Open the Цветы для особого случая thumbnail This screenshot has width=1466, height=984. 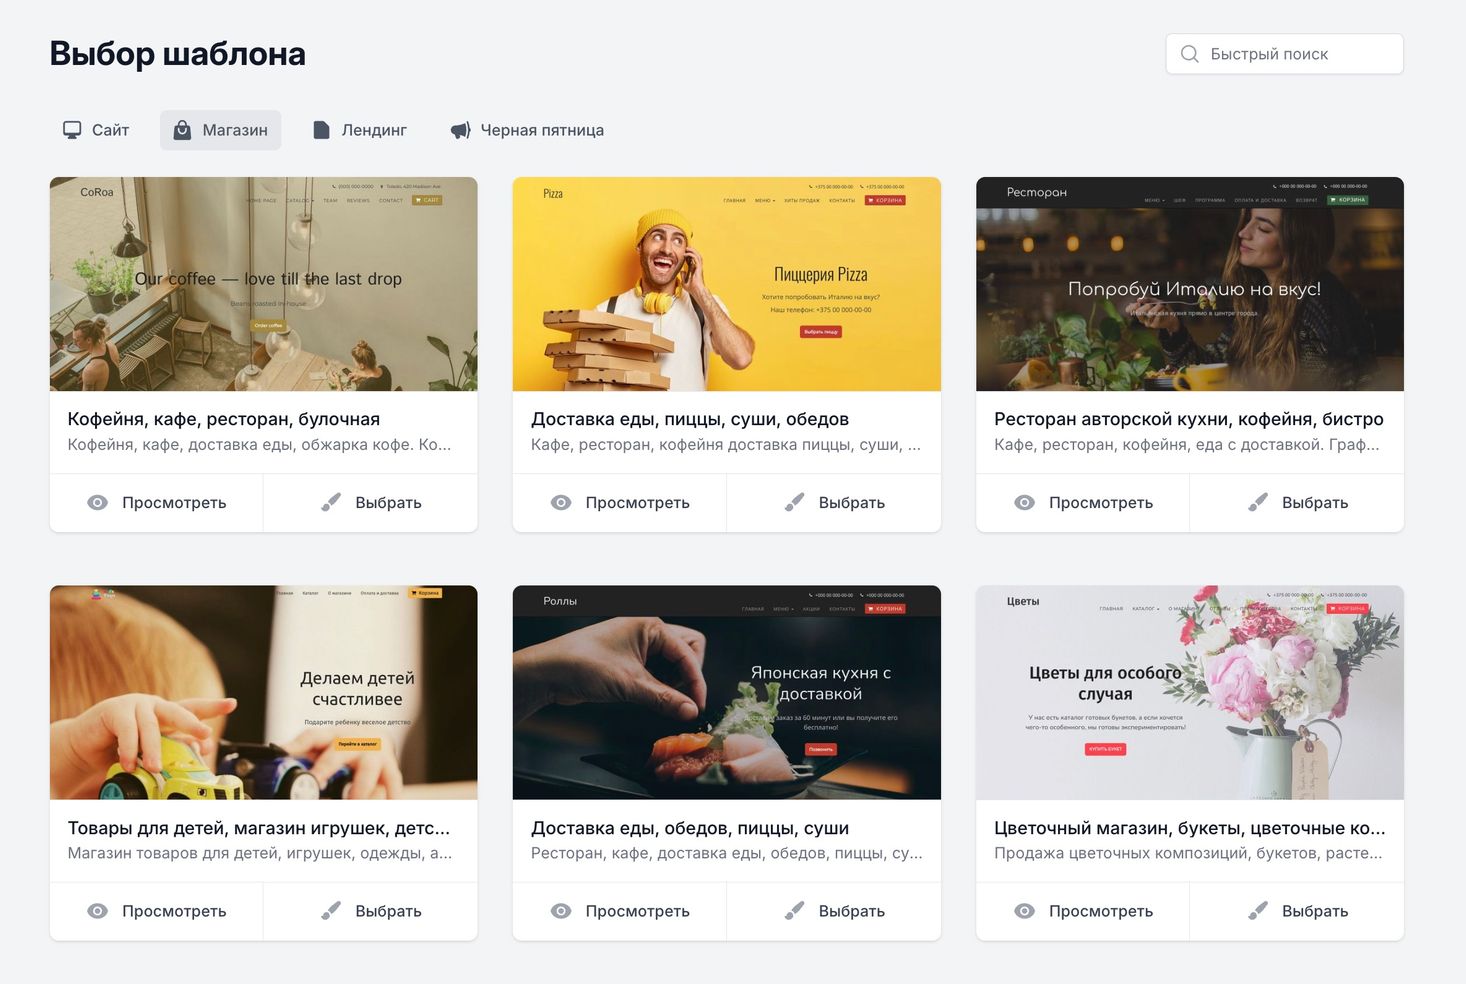tap(1190, 692)
